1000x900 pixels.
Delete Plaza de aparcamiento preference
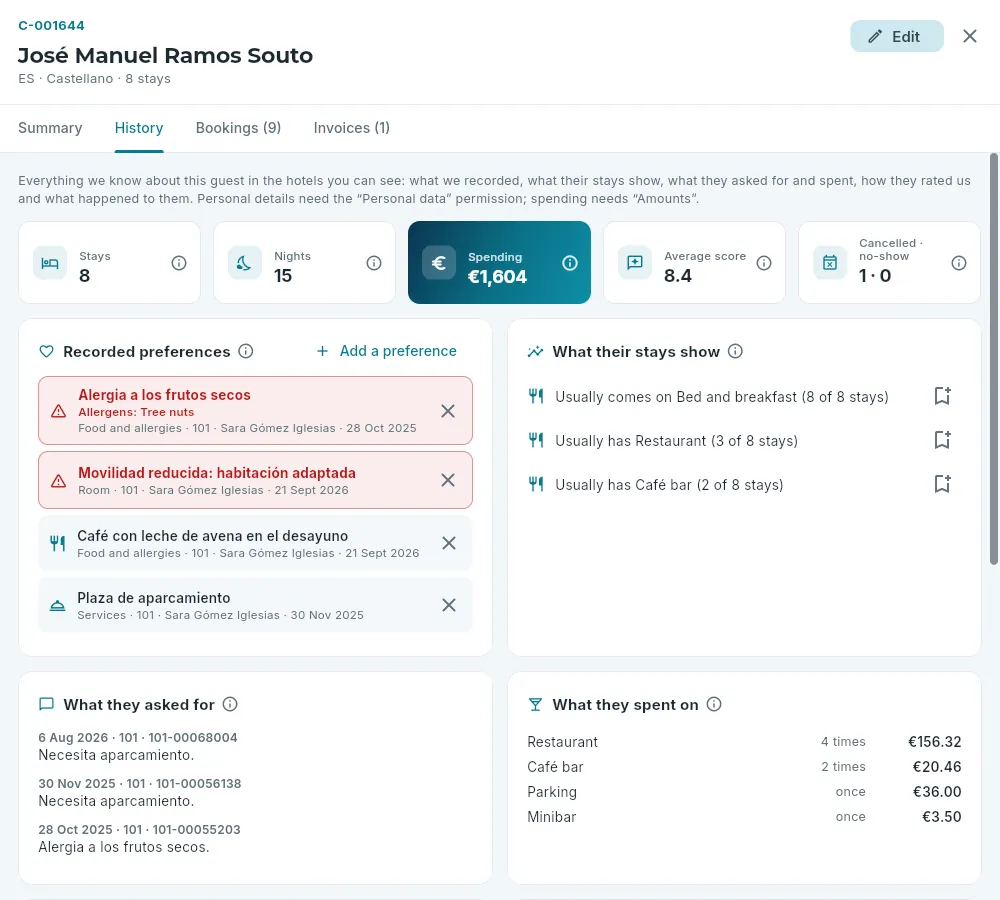[x=449, y=605]
